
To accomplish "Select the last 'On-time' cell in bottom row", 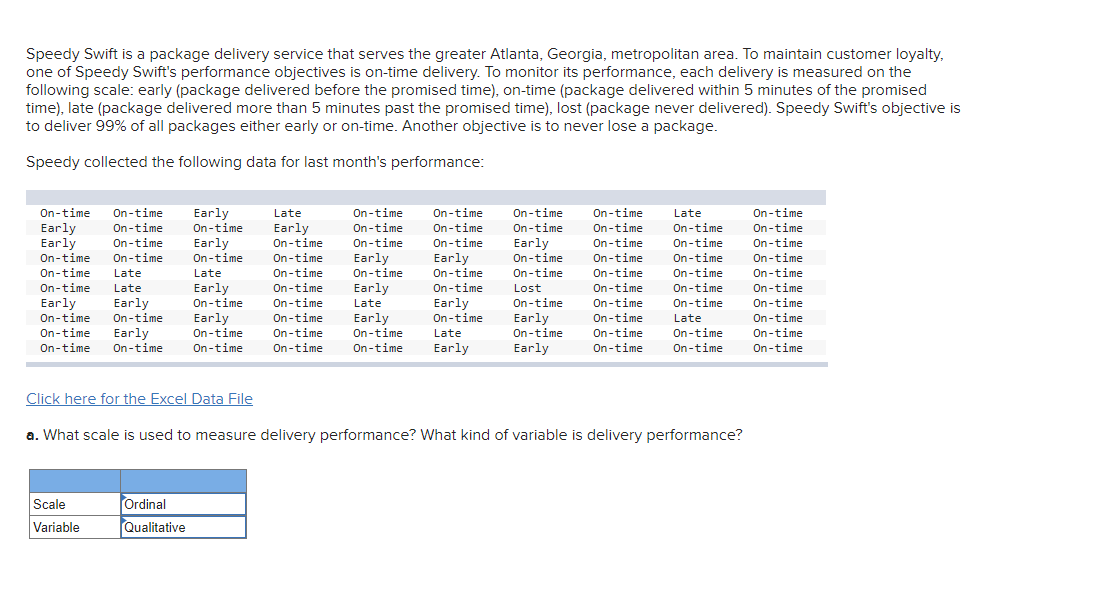I will [777, 347].
